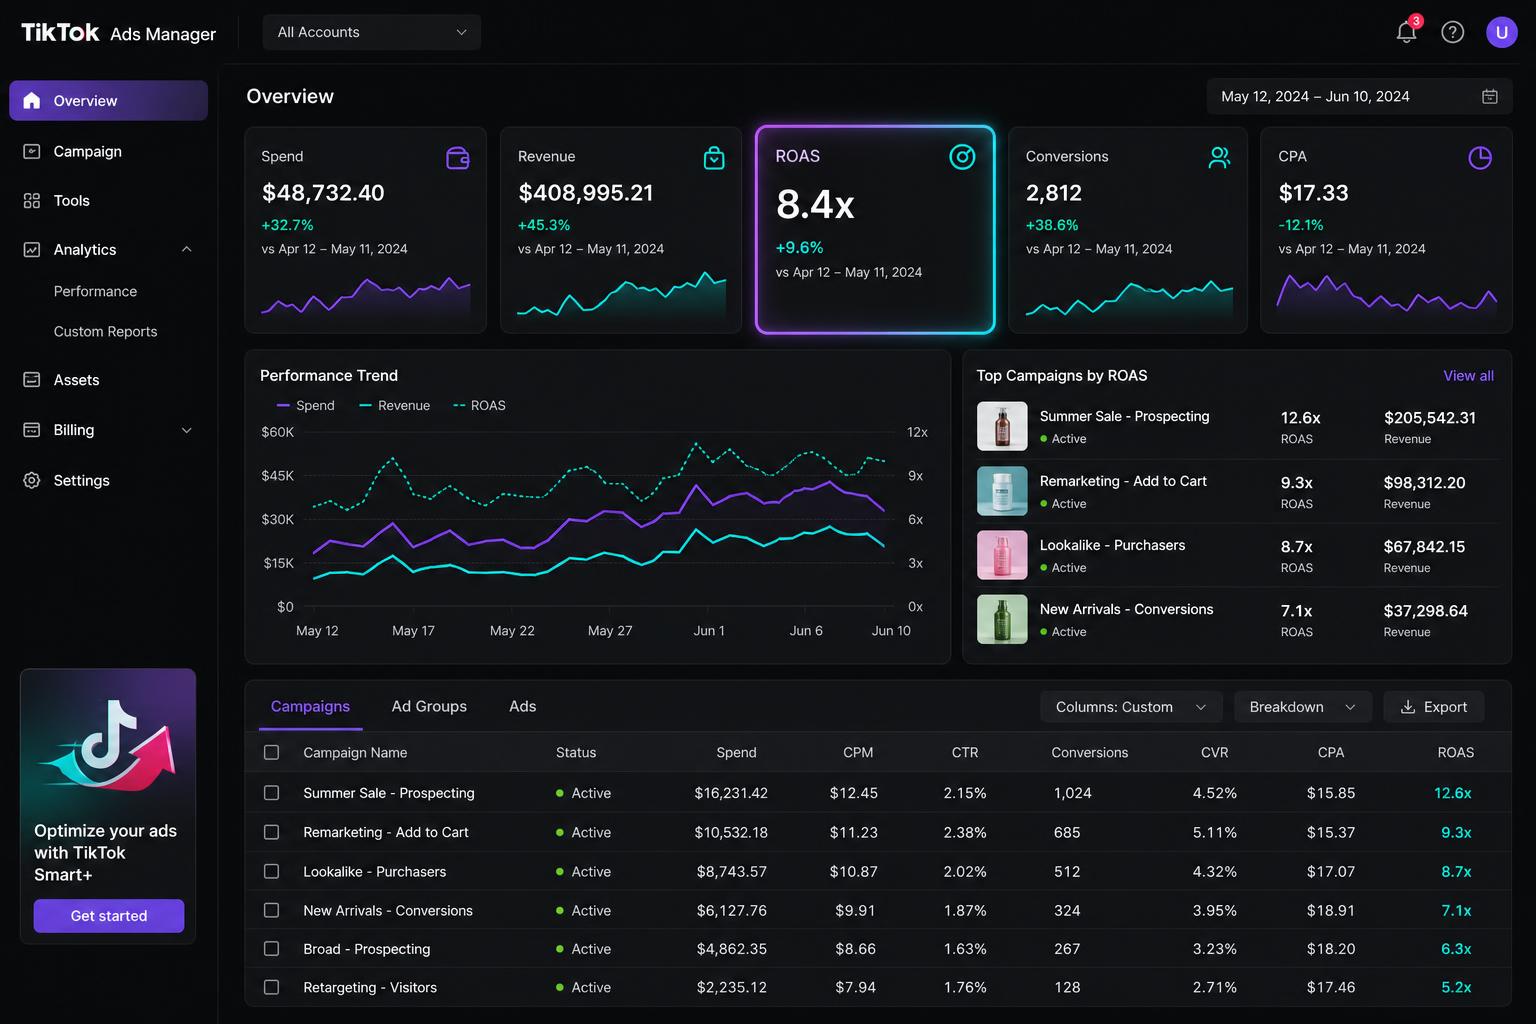The width and height of the screenshot is (1536, 1024).
Task: Check the New Arrivals - Conversions row checkbox
Action: pyautogui.click(x=271, y=910)
